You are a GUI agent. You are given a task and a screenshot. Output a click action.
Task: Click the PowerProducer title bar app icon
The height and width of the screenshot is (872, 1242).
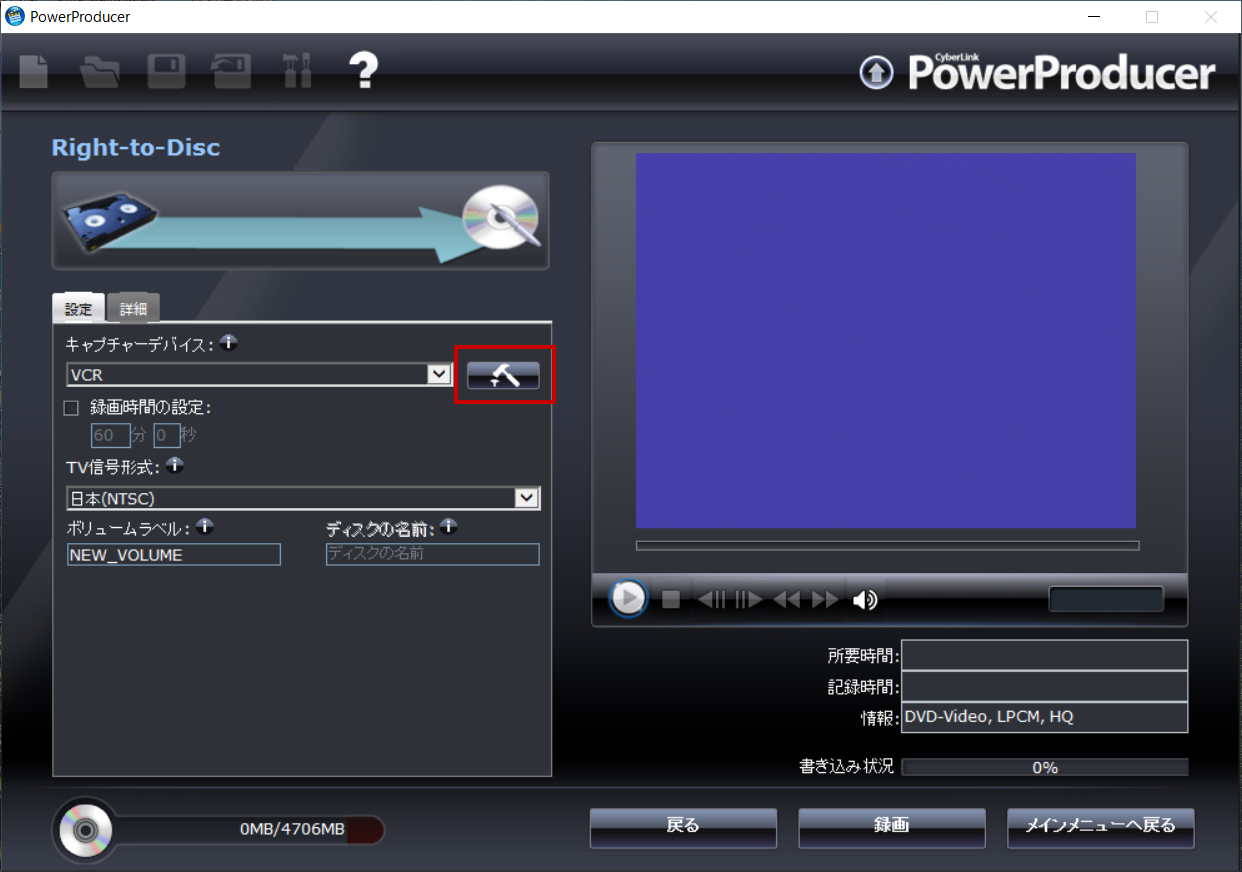coord(15,17)
